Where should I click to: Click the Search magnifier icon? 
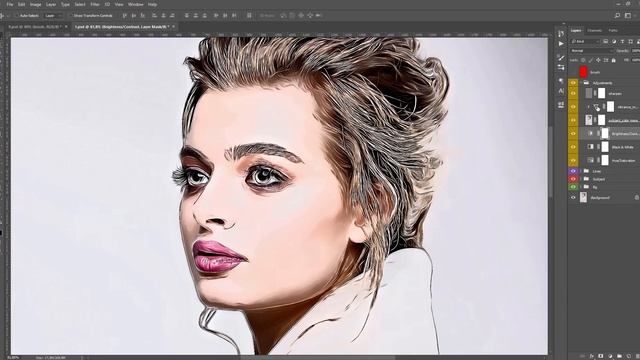click(618, 16)
